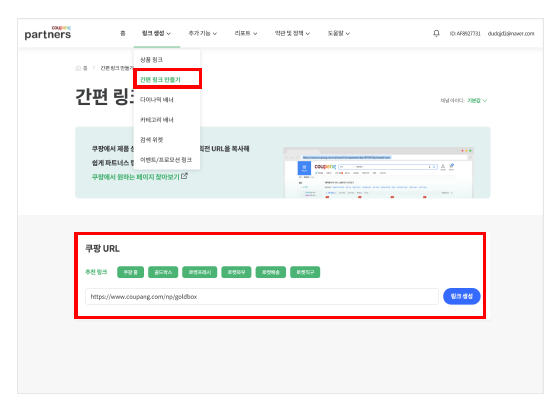The image size is (554, 407).
Task: Expand the 약관 및 정책 navigation menu
Action: tap(292, 33)
